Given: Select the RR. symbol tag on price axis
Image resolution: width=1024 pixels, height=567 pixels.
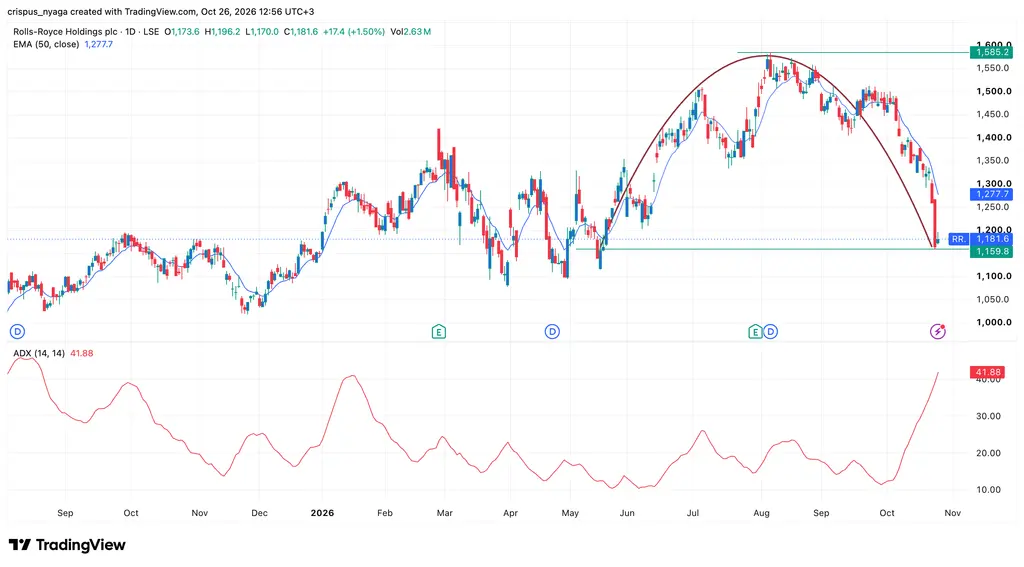Looking at the screenshot, I should [x=958, y=239].
